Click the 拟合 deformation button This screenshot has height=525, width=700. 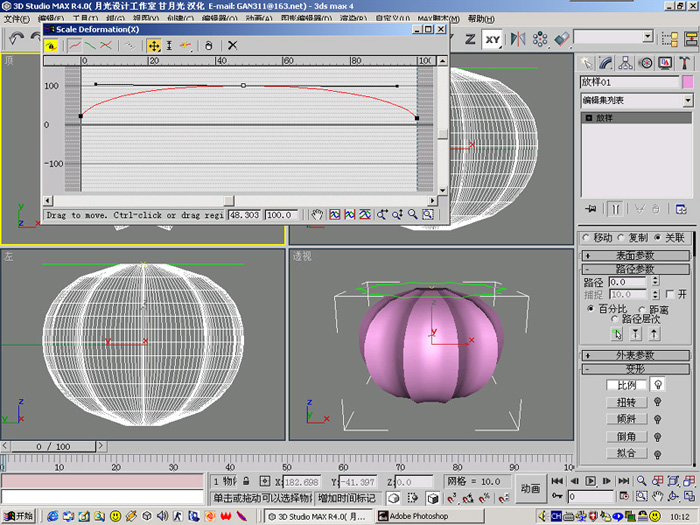(x=626, y=454)
